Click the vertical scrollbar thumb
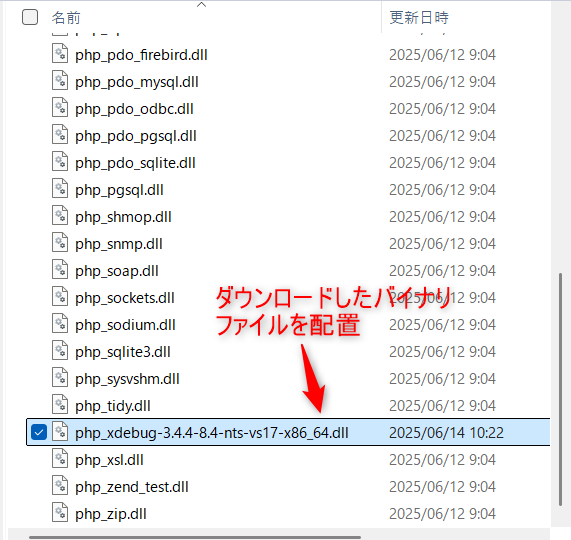 tap(560, 389)
